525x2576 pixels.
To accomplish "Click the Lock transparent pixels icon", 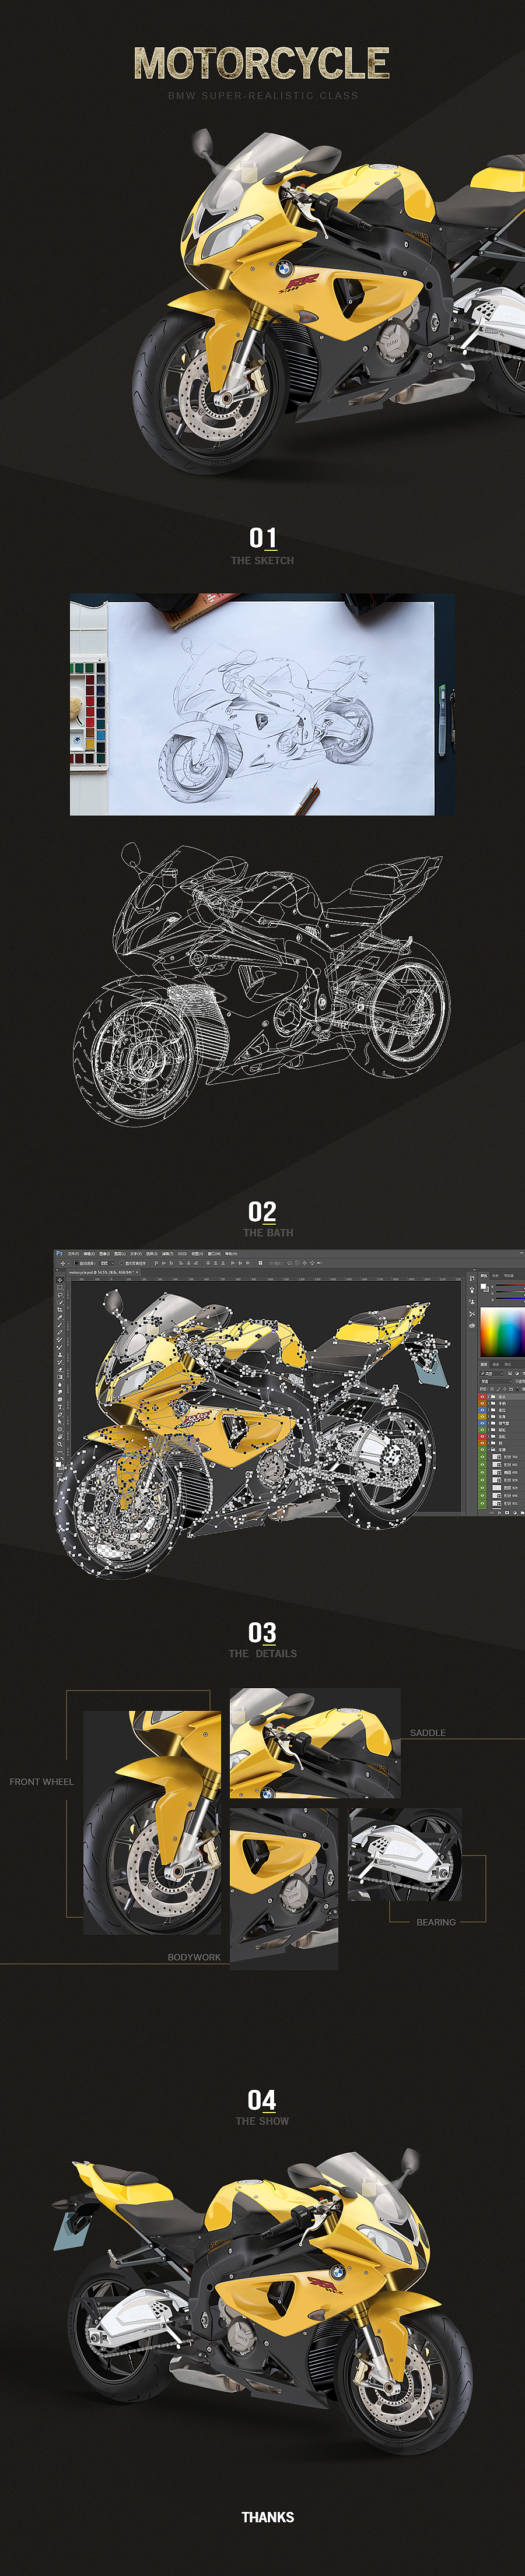I will click(x=492, y=1389).
